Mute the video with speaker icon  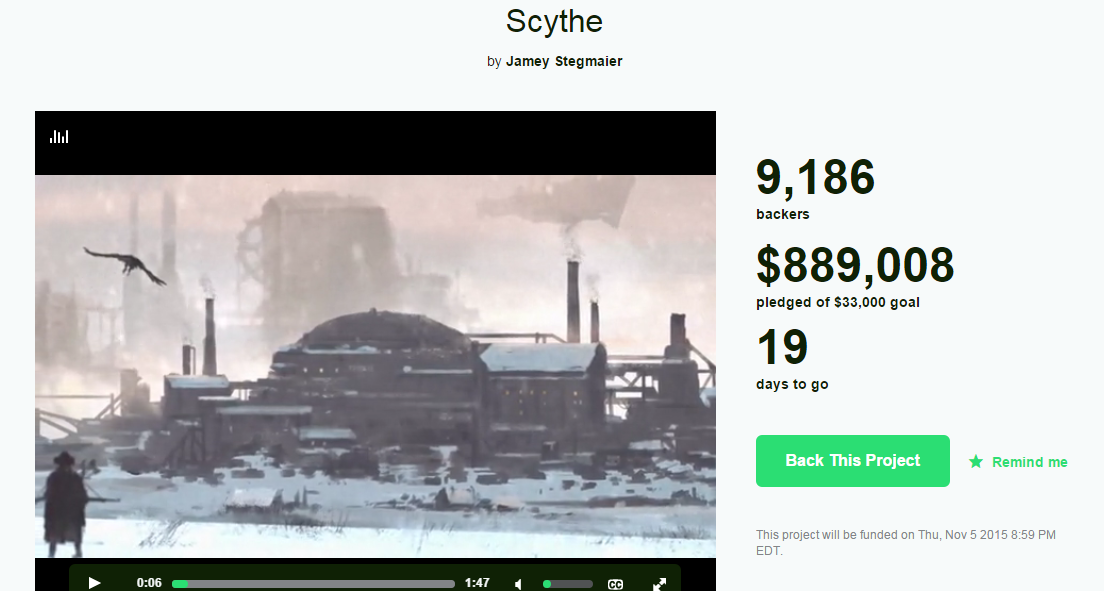point(519,584)
